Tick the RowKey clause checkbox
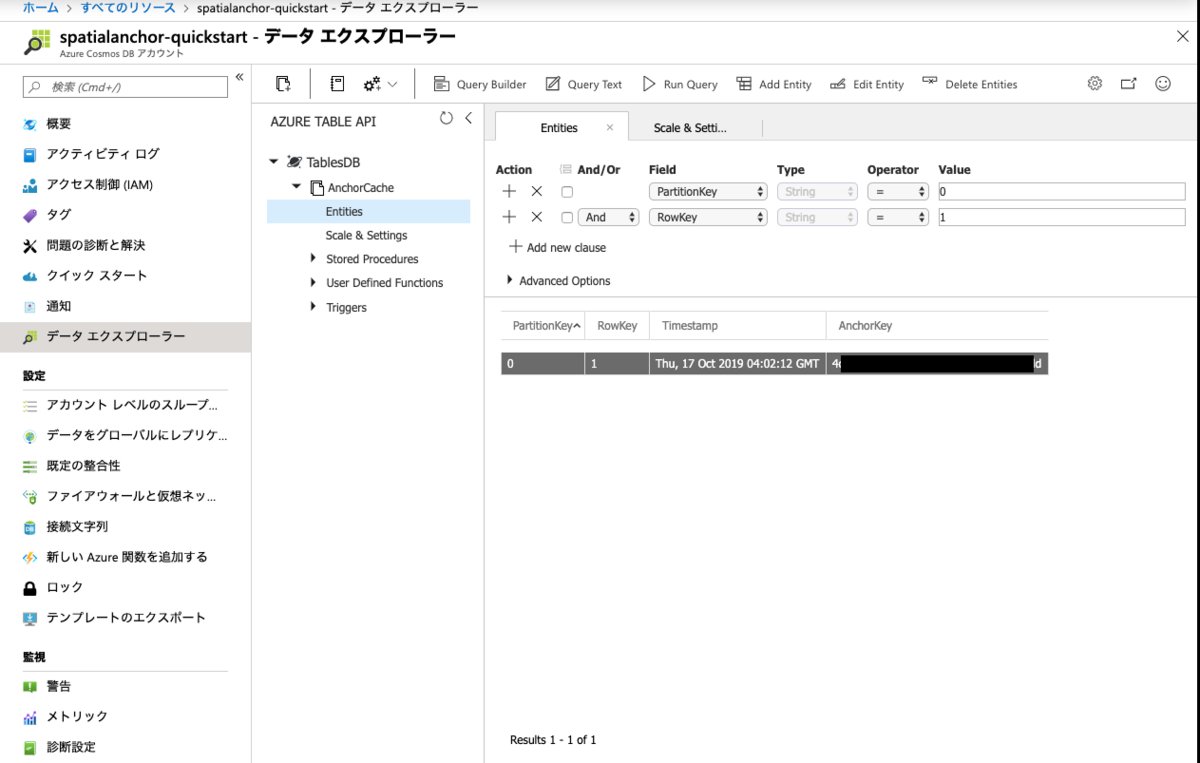 point(567,218)
